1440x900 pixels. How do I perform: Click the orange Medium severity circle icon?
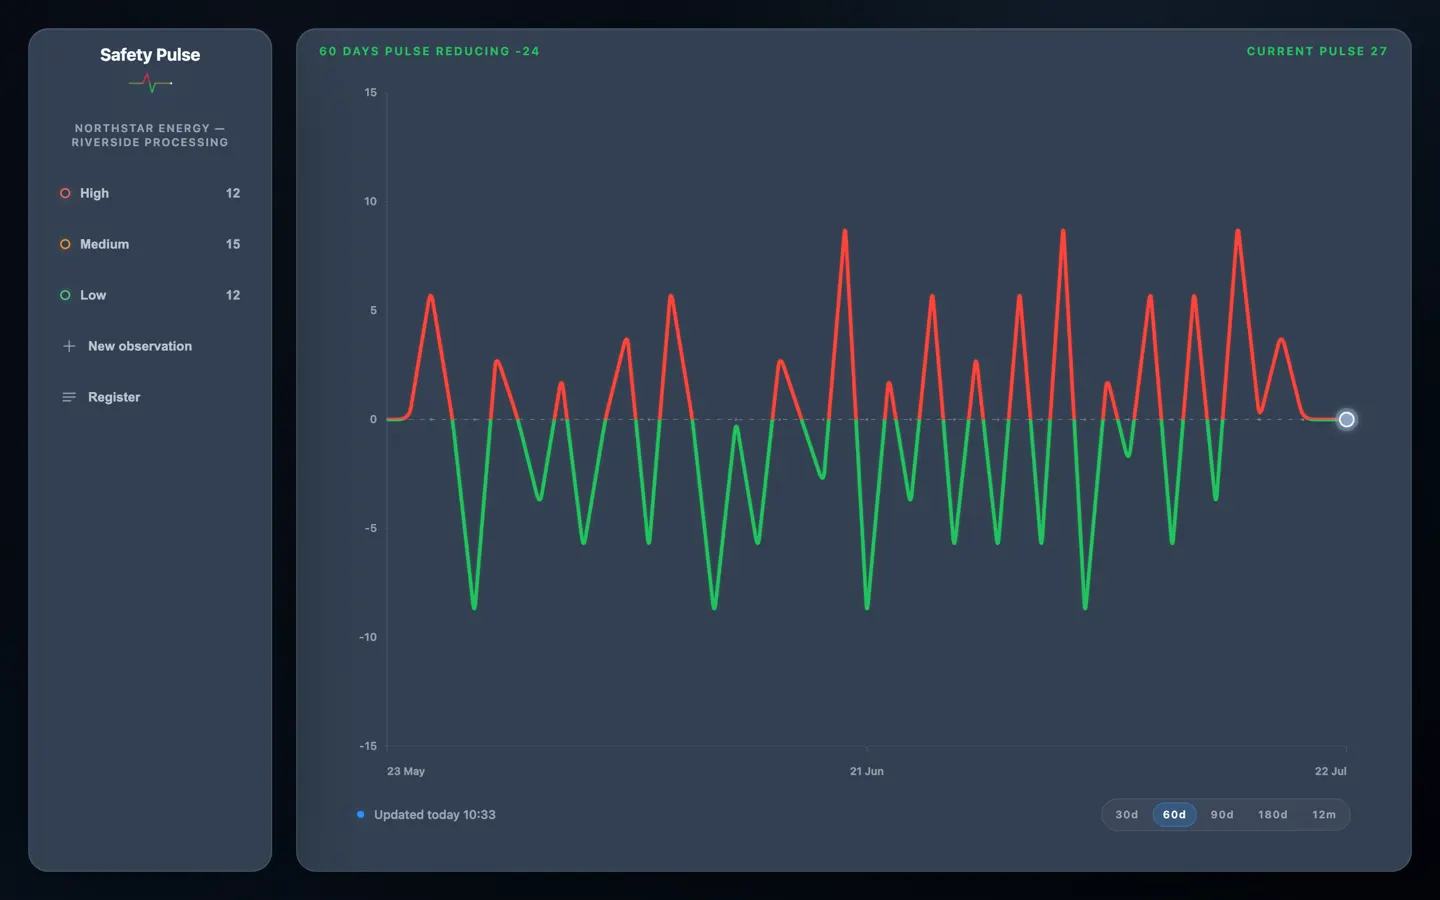pyautogui.click(x=65, y=244)
